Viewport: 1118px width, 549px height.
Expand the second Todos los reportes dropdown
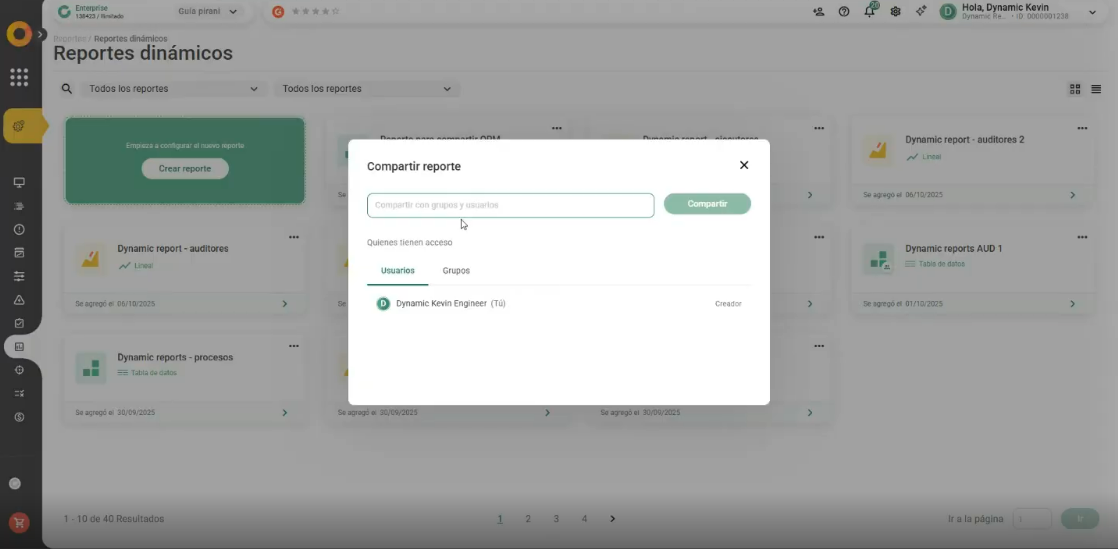366,89
